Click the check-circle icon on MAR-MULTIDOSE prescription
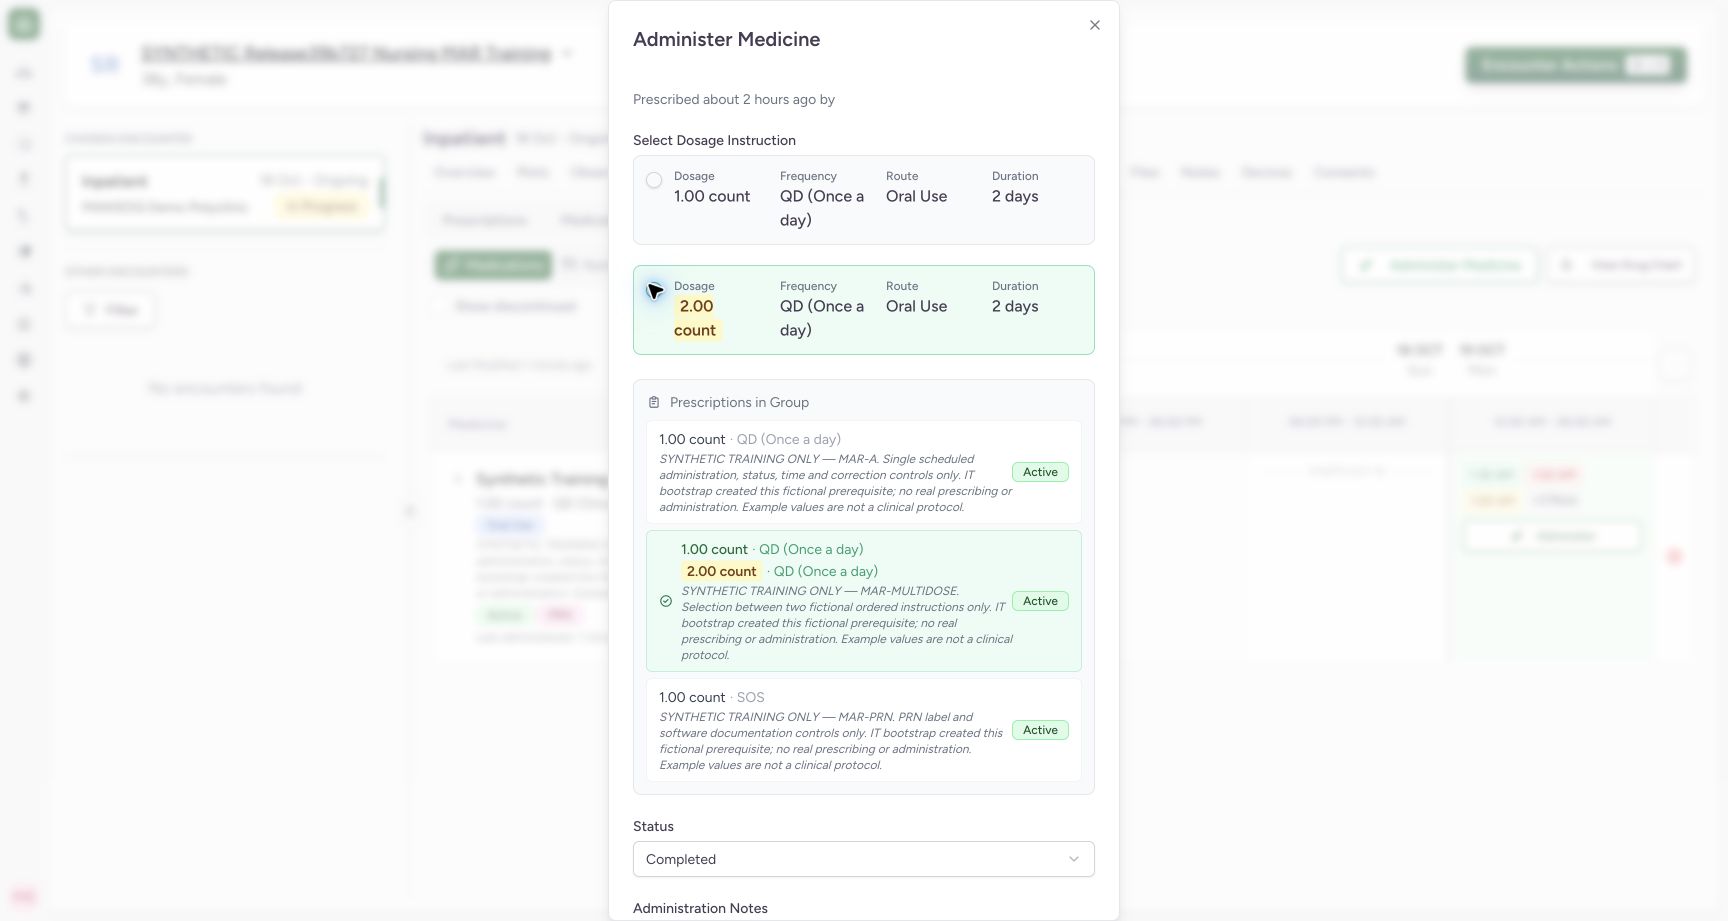The image size is (1728, 921). click(x=666, y=601)
